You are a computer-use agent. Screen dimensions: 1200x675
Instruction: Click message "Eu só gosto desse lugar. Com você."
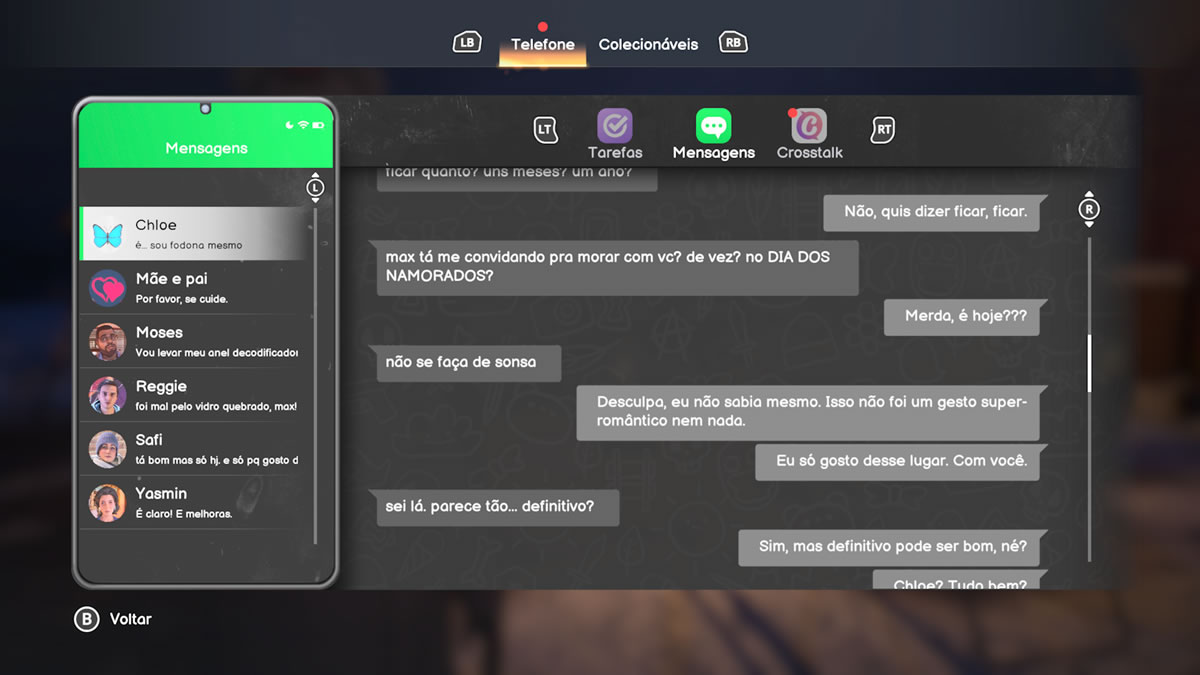(x=901, y=461)
